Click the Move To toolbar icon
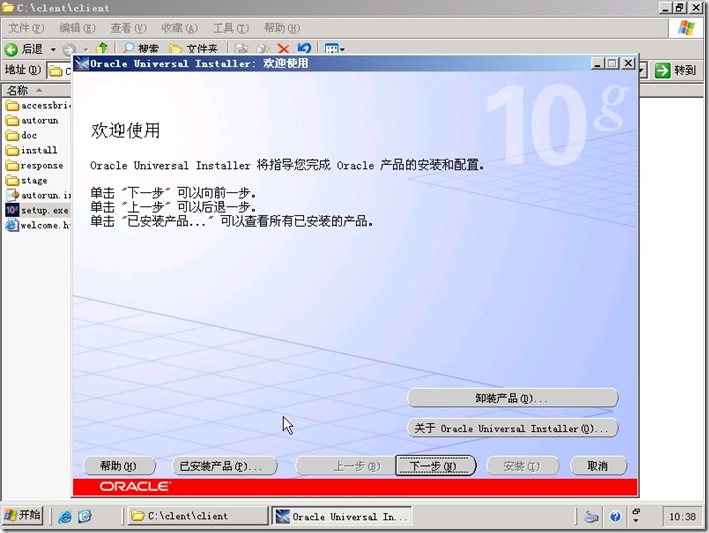The height and width of the screenshot is (533, 709). [242, 48]
